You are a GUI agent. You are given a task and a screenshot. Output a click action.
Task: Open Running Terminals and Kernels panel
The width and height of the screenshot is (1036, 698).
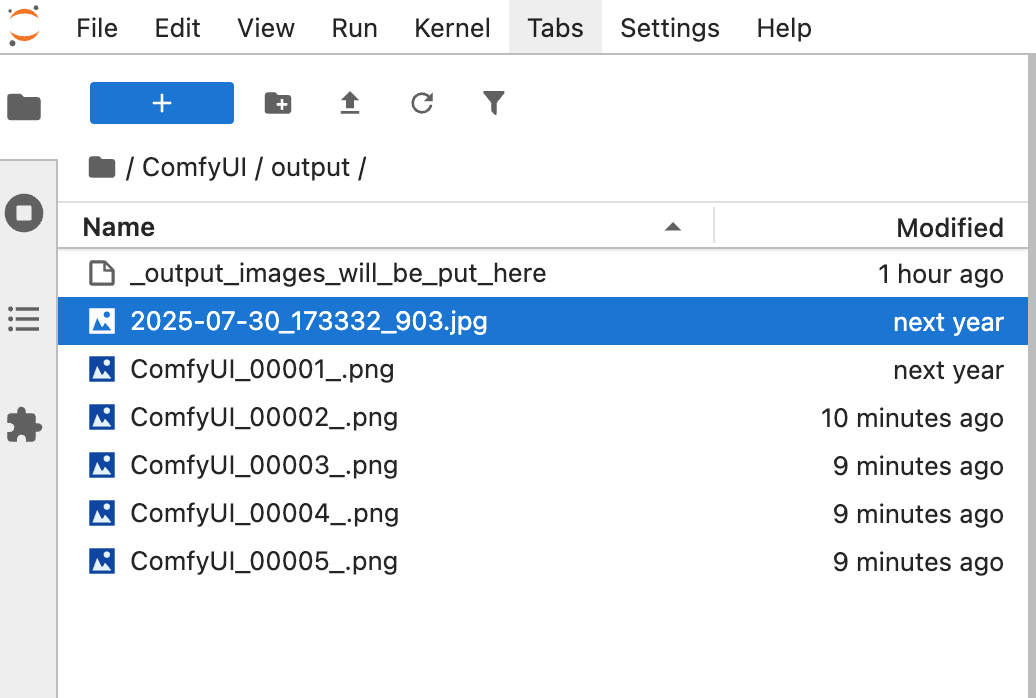[x=24, y=213]
